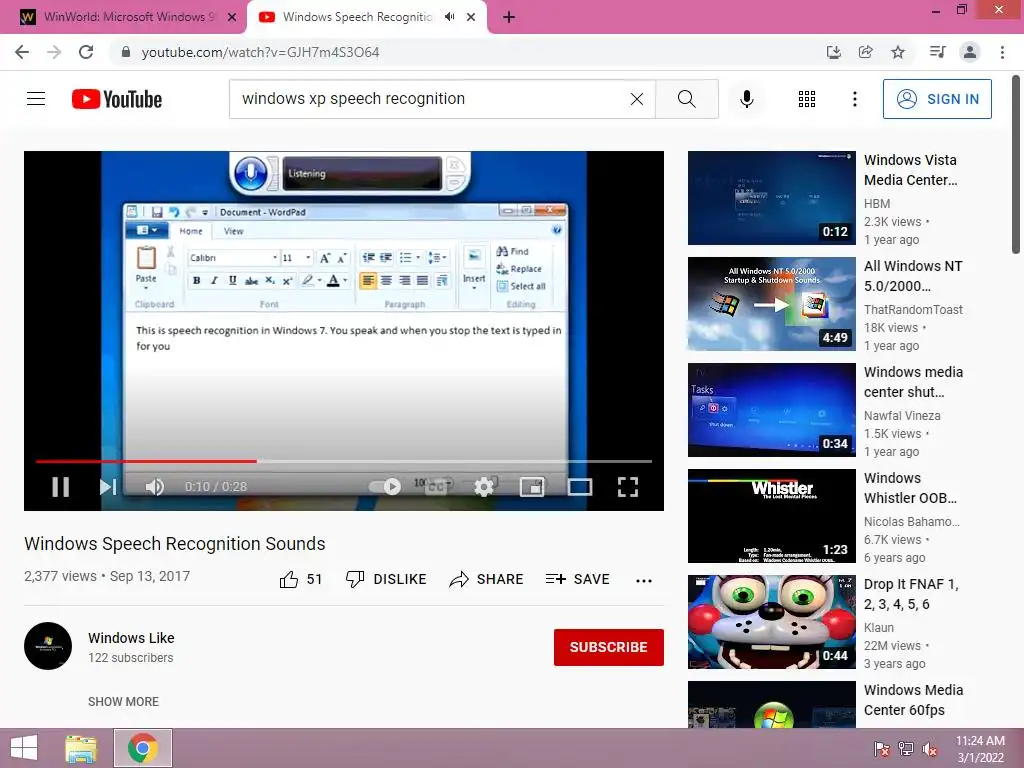1024x768 pixels.
Task: Close the WinWorld tab
Action: click(232, 18)
